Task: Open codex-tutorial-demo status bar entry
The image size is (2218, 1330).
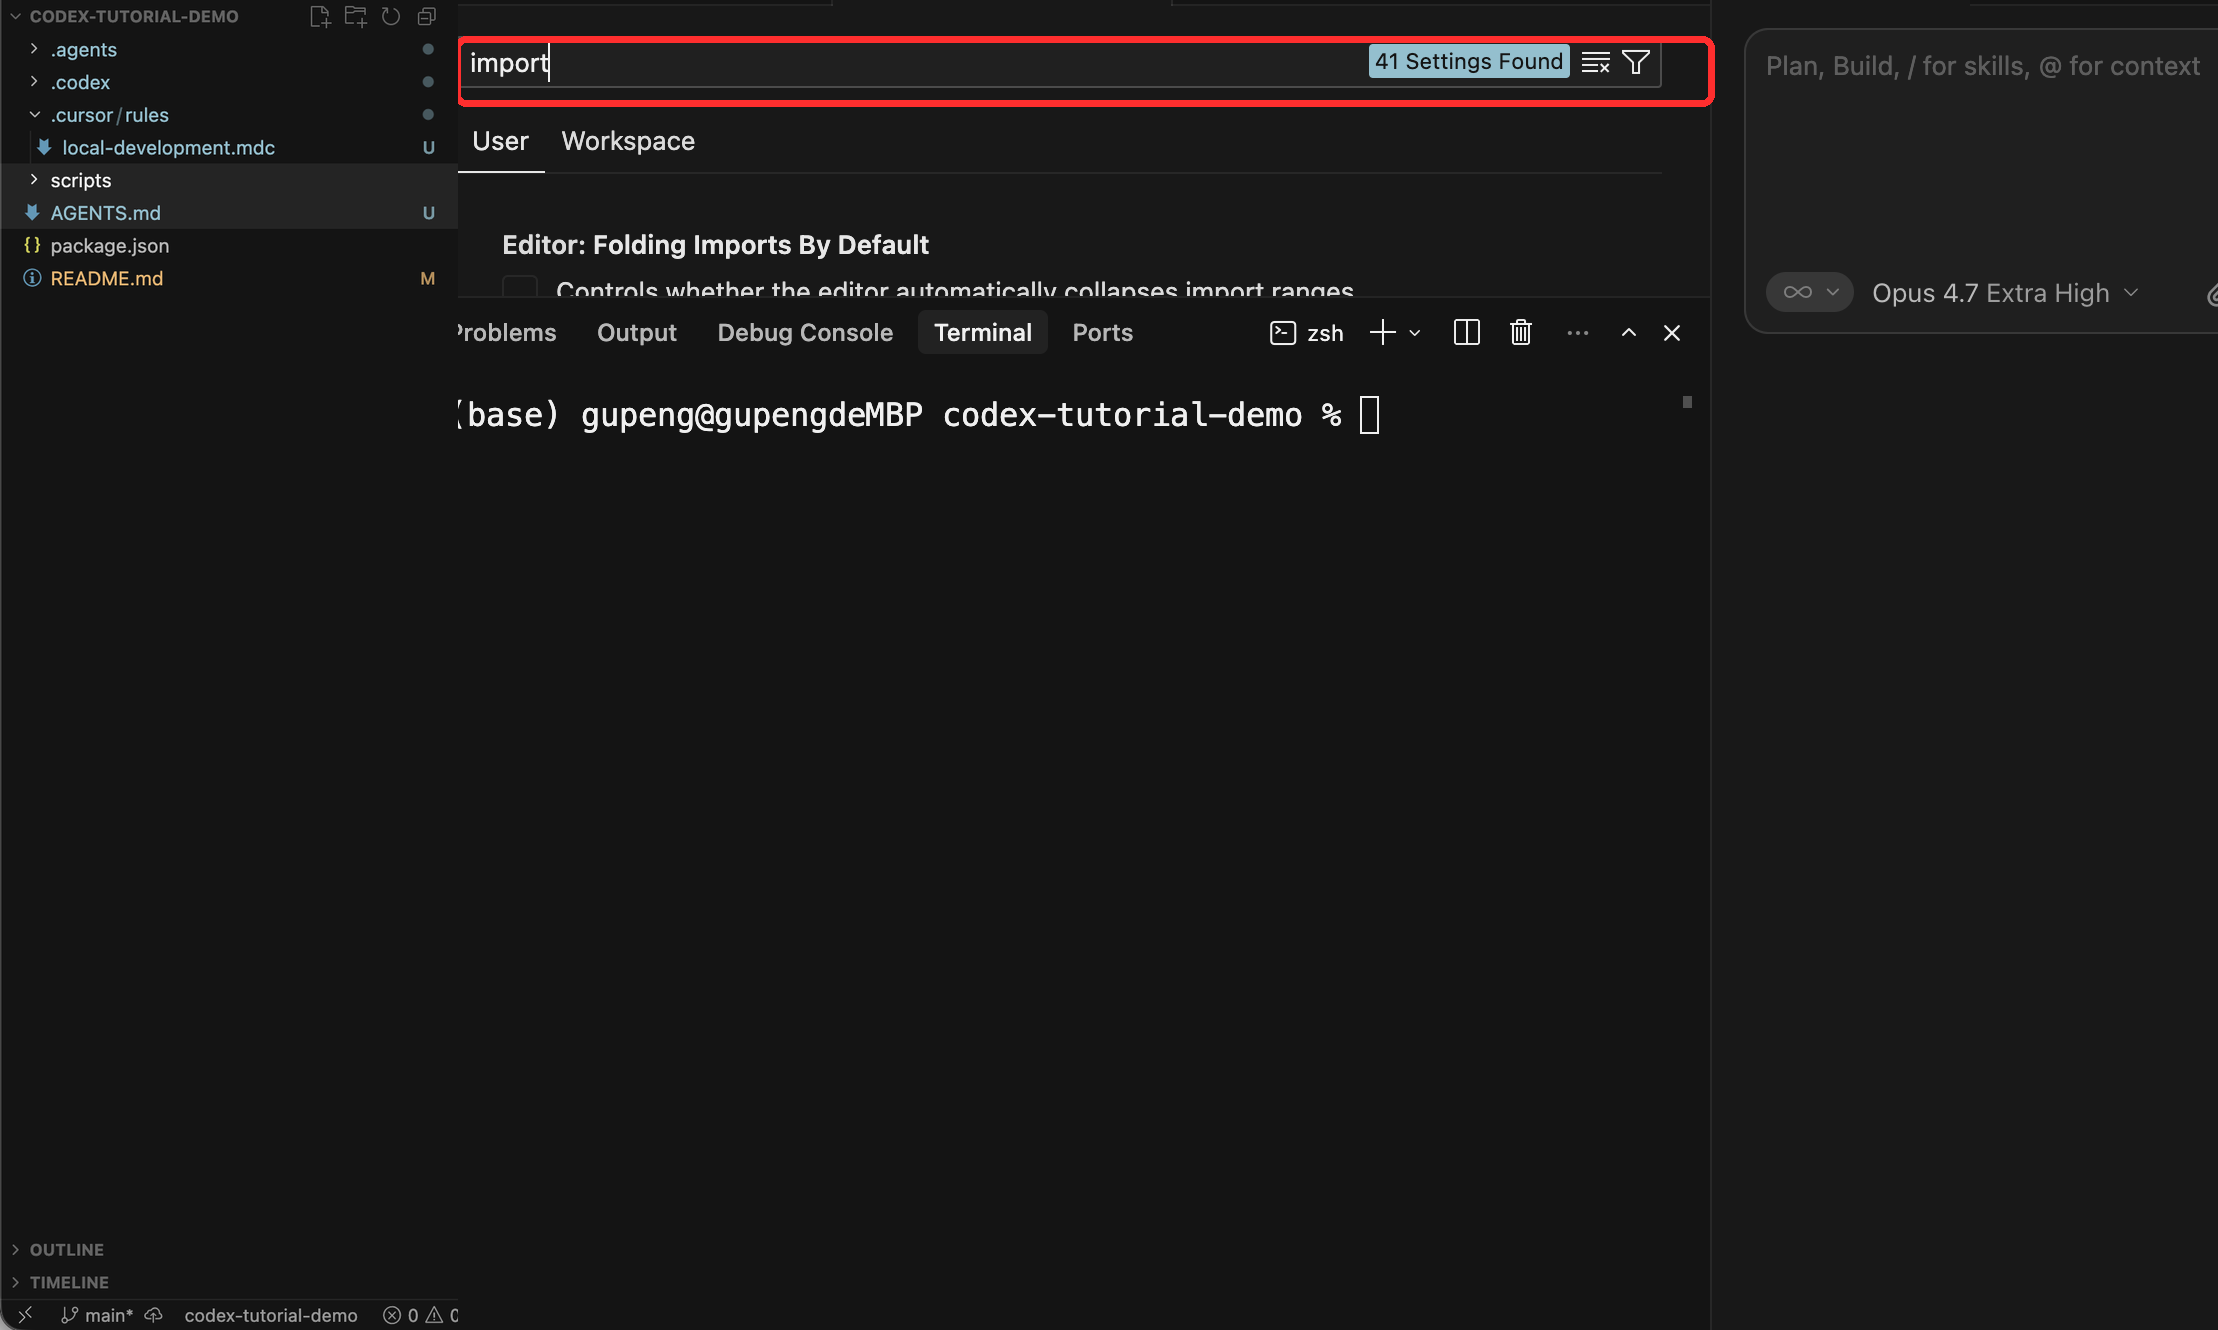Action: click(x=271, y=1315)
